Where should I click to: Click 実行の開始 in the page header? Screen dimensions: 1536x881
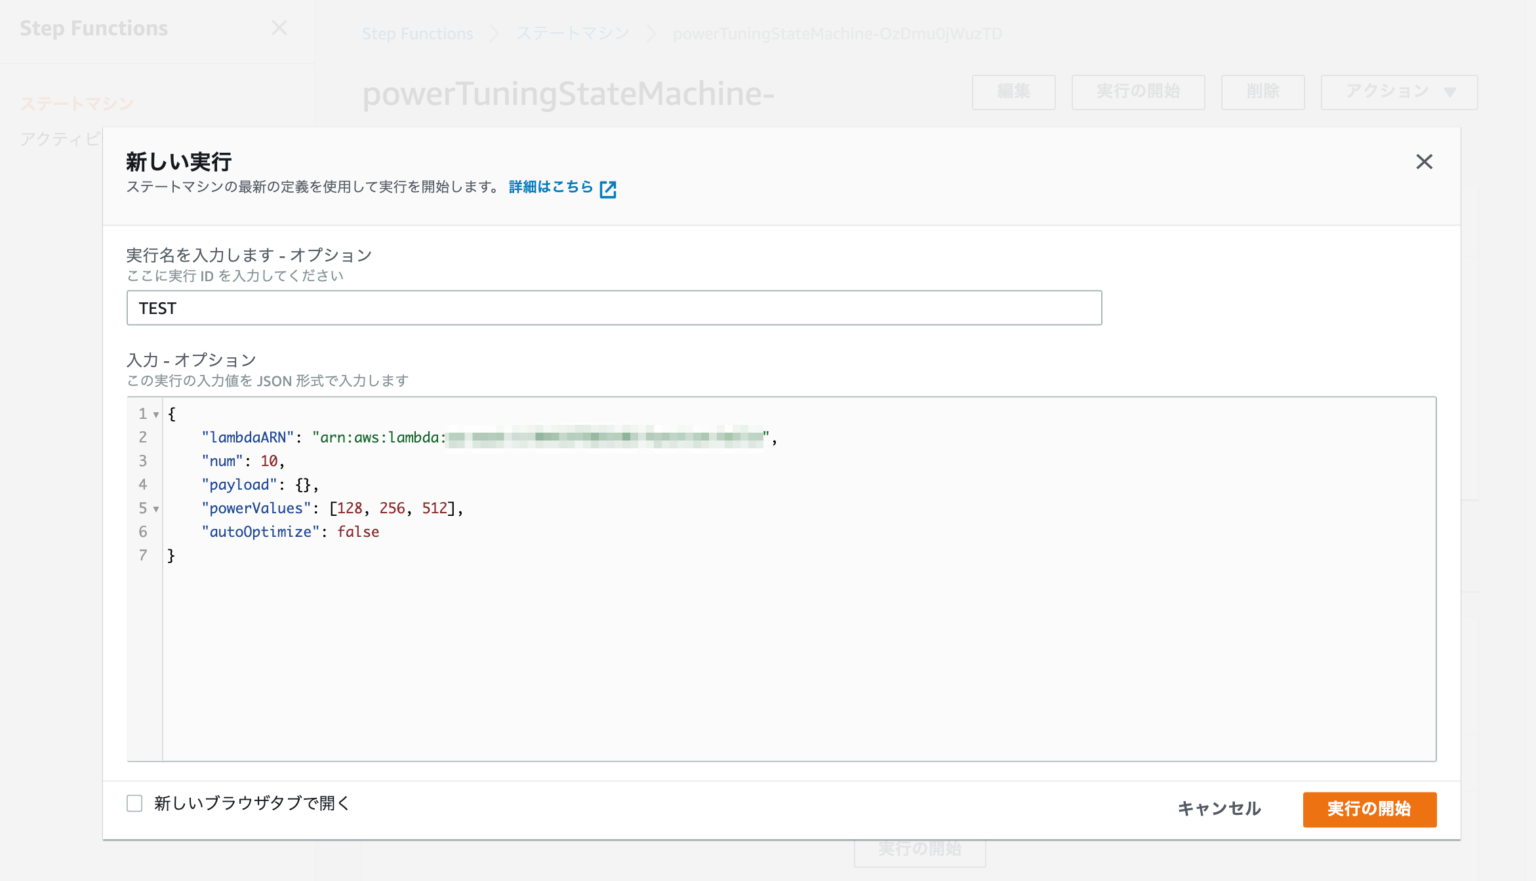click(1138, 91)
